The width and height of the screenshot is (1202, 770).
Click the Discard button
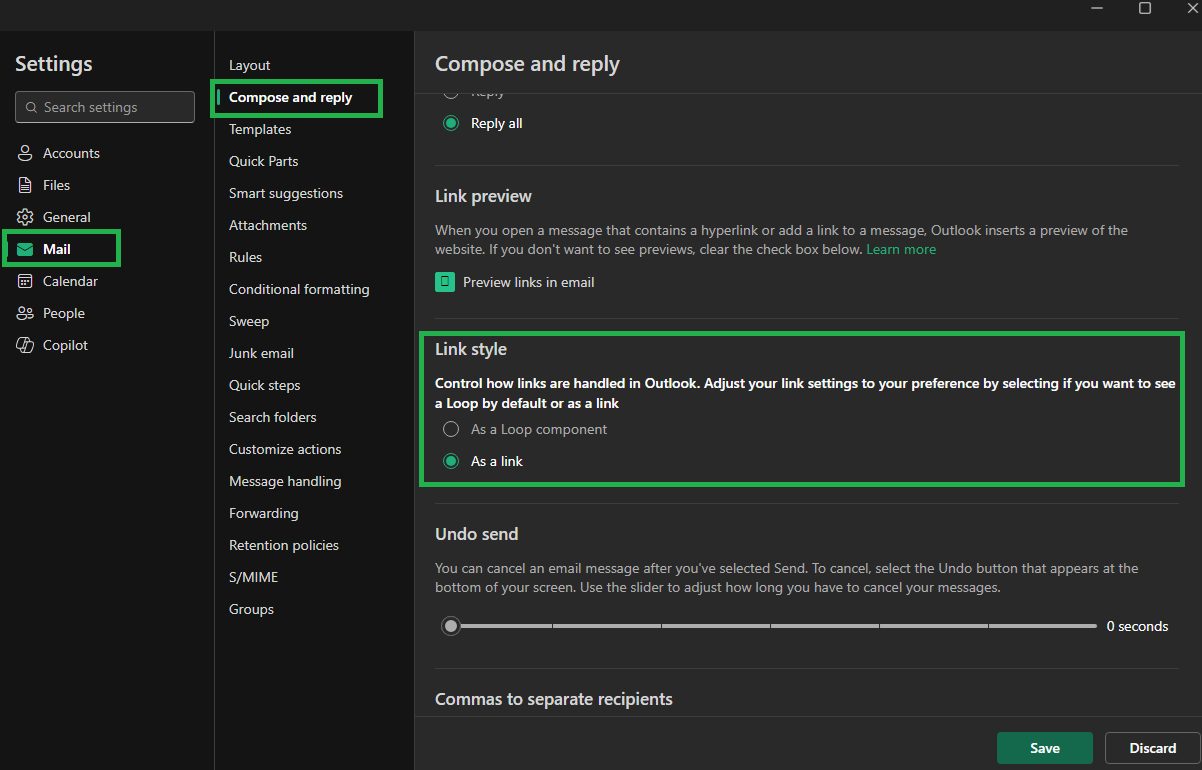coord(1153,748)
